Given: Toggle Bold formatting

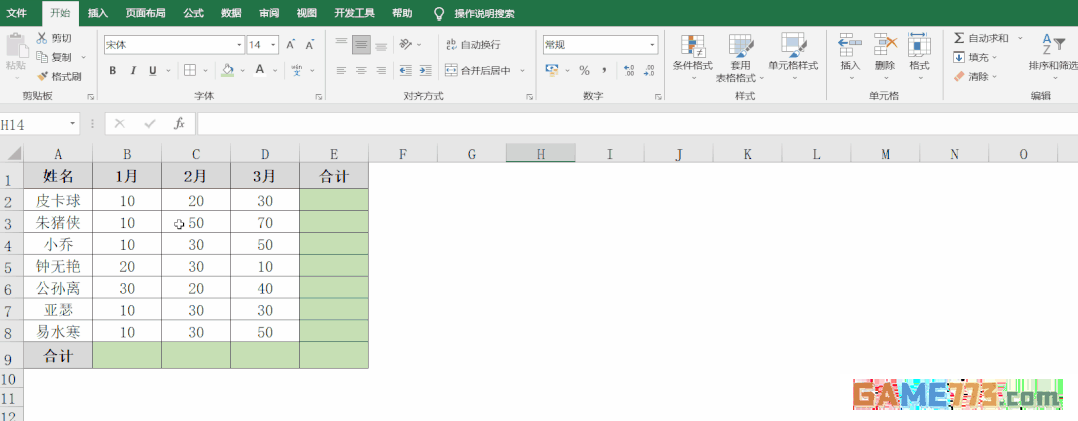Looking at the screenshot, I should pos(113,71).
